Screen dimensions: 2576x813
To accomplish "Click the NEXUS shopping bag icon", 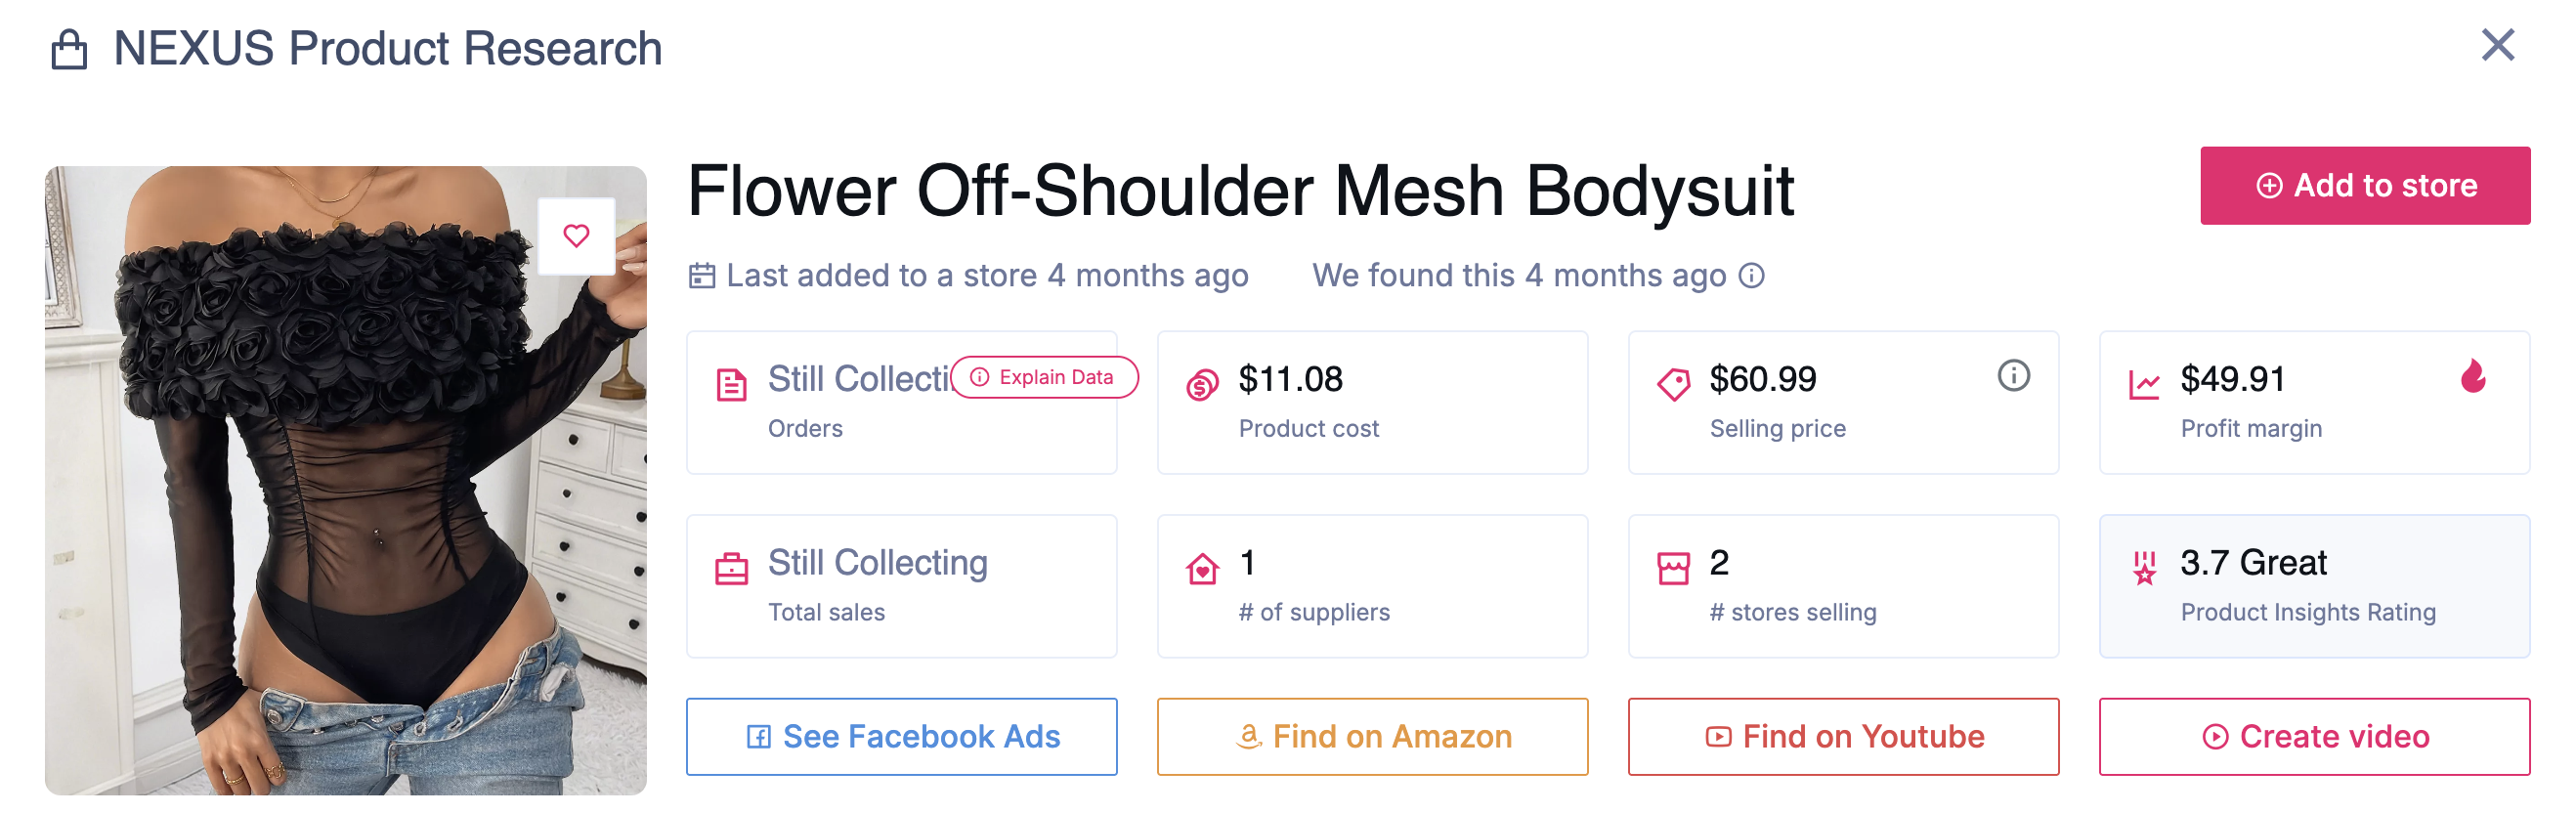I will click(69, 46).
